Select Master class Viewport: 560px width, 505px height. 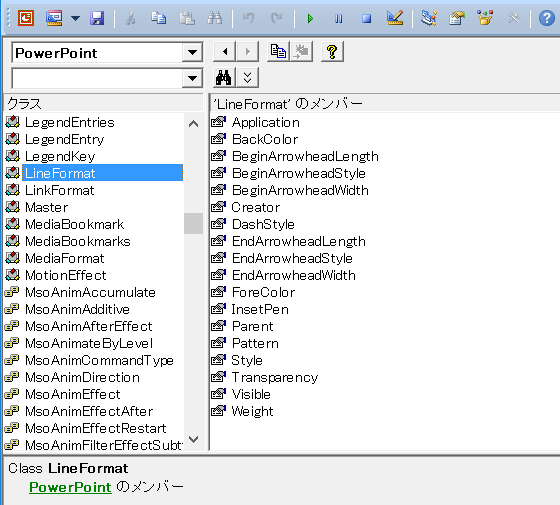(x=46, y=208)
